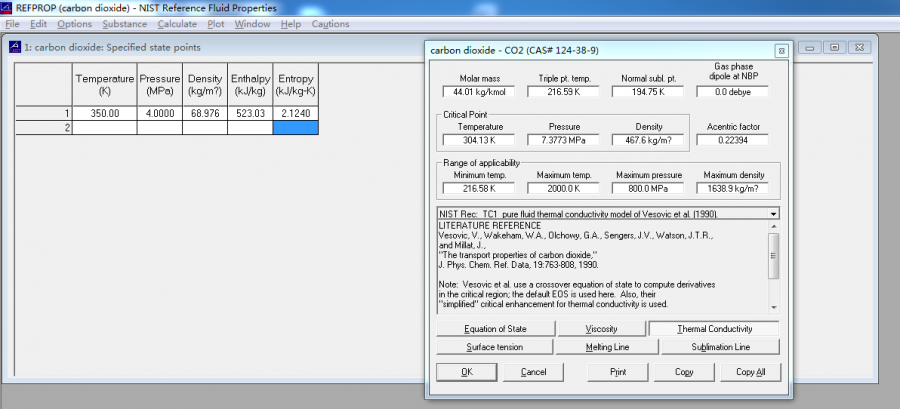Image resolution: width=900 pixels, height=409 pixels.
Task: Select the Pressure (MPa) column header
Action: pyautogui.click(x=160, y=85)
